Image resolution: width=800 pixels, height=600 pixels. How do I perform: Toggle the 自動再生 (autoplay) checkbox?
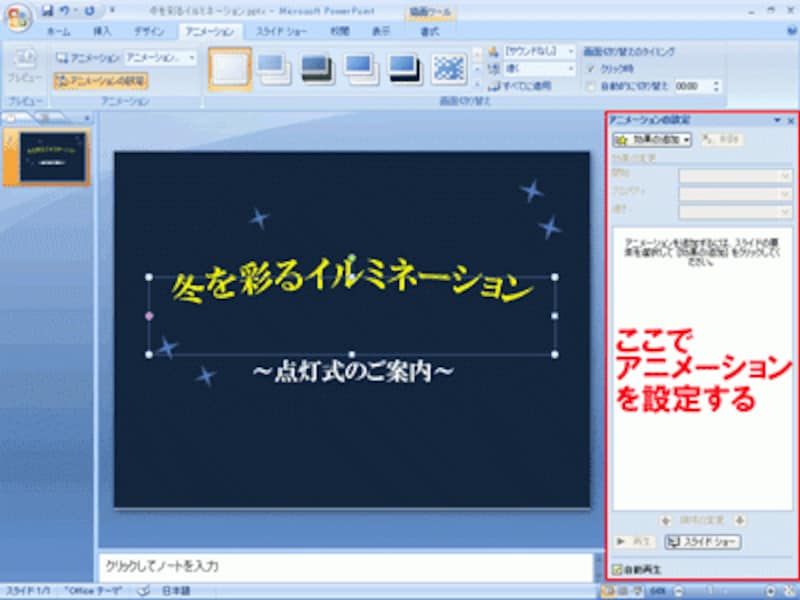617,569
